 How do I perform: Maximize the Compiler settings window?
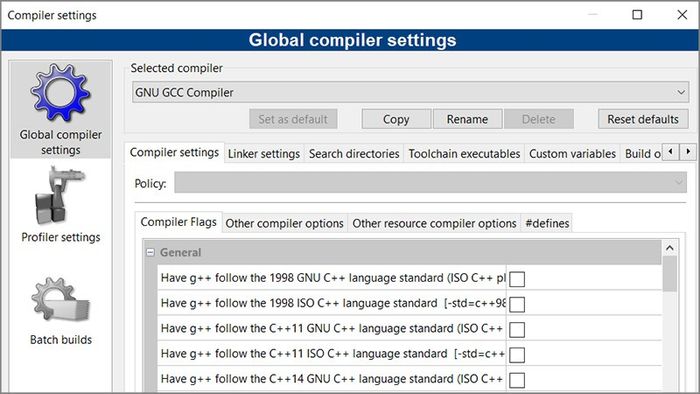637,15
